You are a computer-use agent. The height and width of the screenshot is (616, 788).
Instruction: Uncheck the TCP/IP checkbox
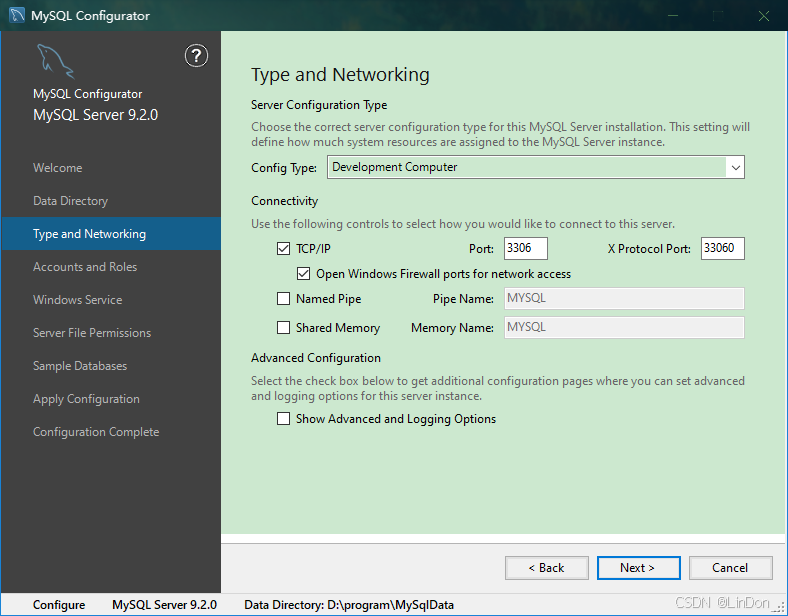click(x=283, y=249)
